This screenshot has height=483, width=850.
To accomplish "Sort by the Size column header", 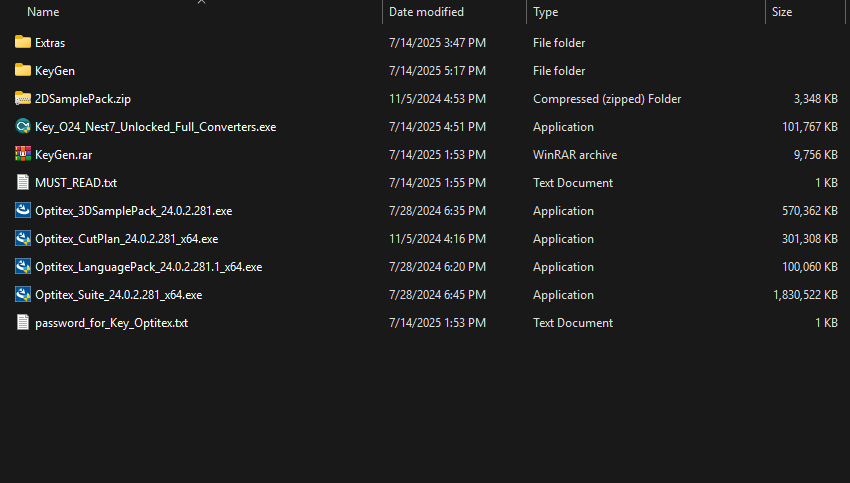I will (x=782, y=12).
